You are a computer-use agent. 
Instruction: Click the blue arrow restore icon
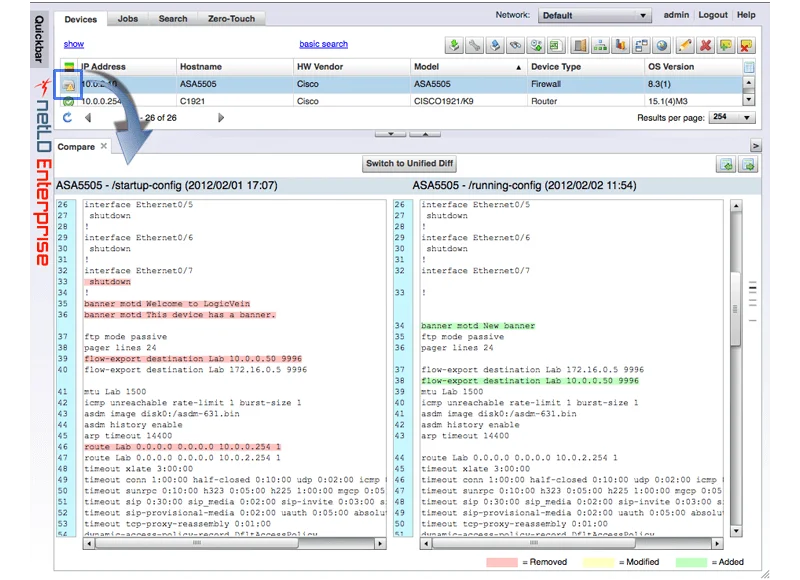[x=495, y=45]
